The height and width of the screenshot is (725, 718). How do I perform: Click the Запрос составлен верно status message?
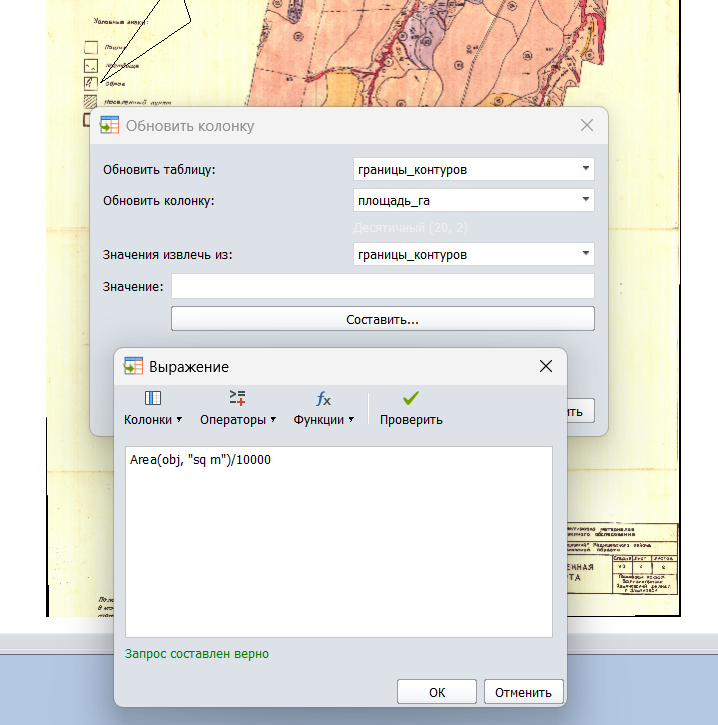point(197,654)
